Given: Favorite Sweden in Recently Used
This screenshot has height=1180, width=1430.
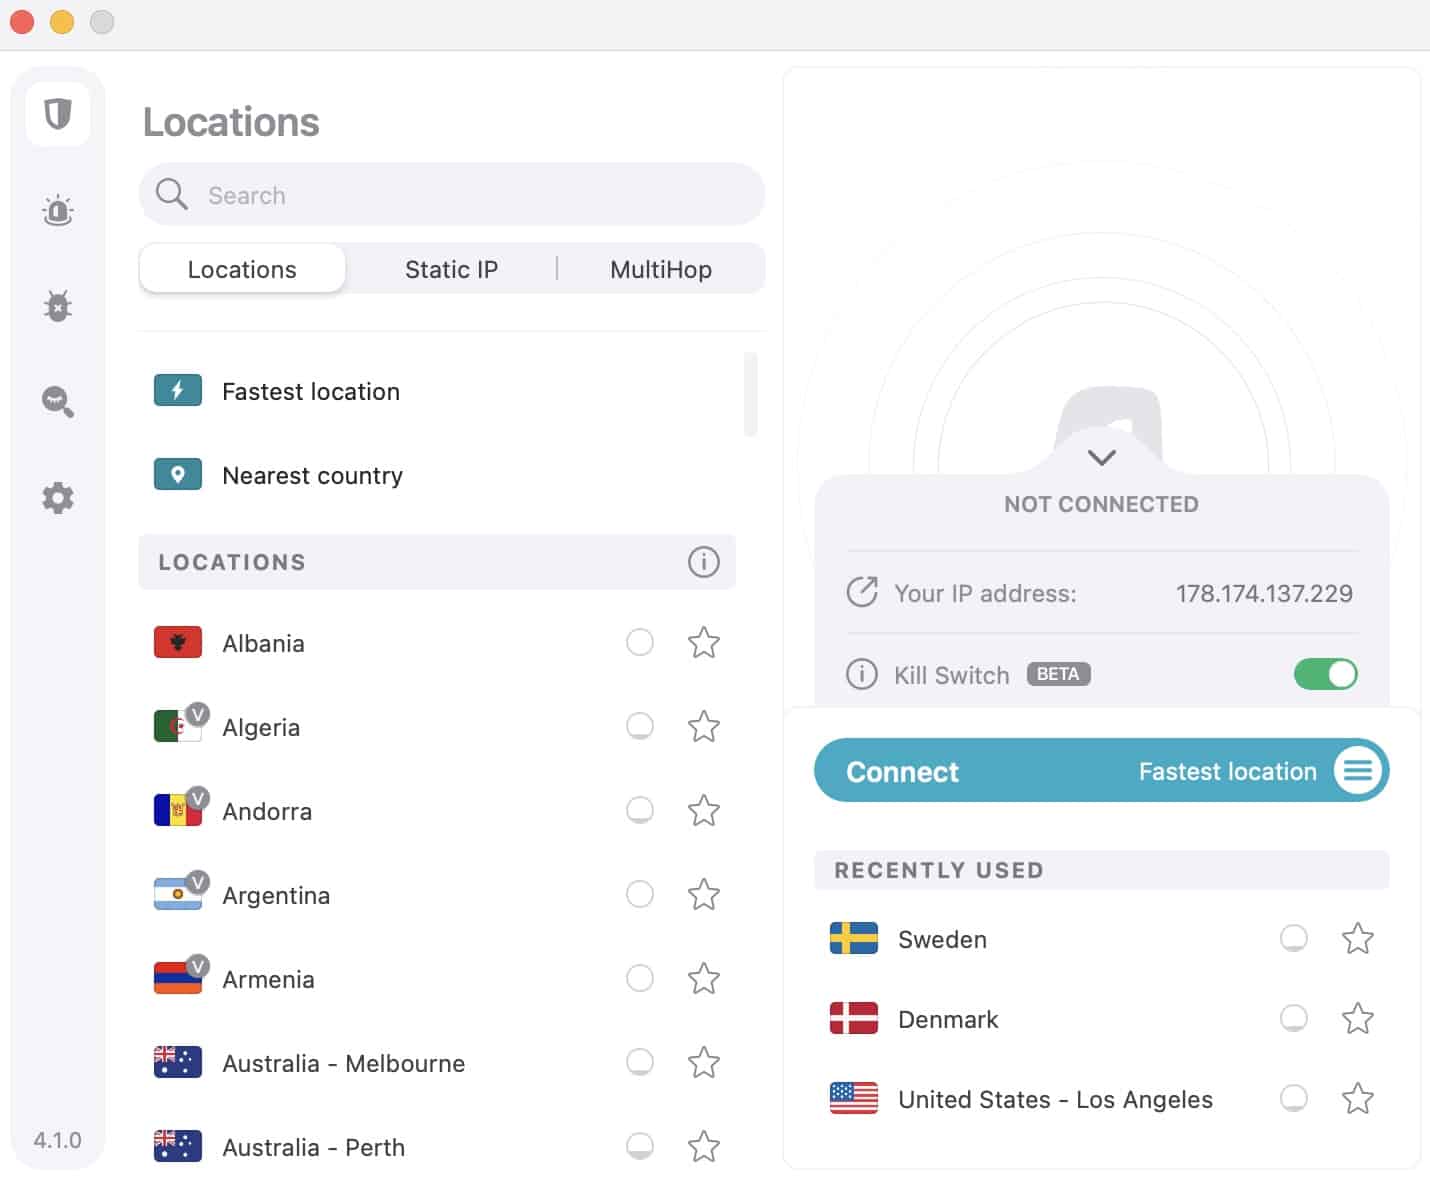Looking at the screenshot, I should coord(1358,938).
